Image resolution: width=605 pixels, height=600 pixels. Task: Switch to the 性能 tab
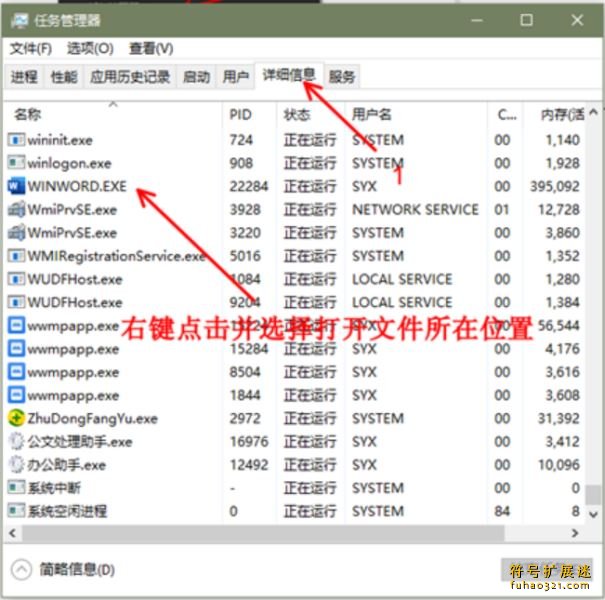tap(64, 77)
